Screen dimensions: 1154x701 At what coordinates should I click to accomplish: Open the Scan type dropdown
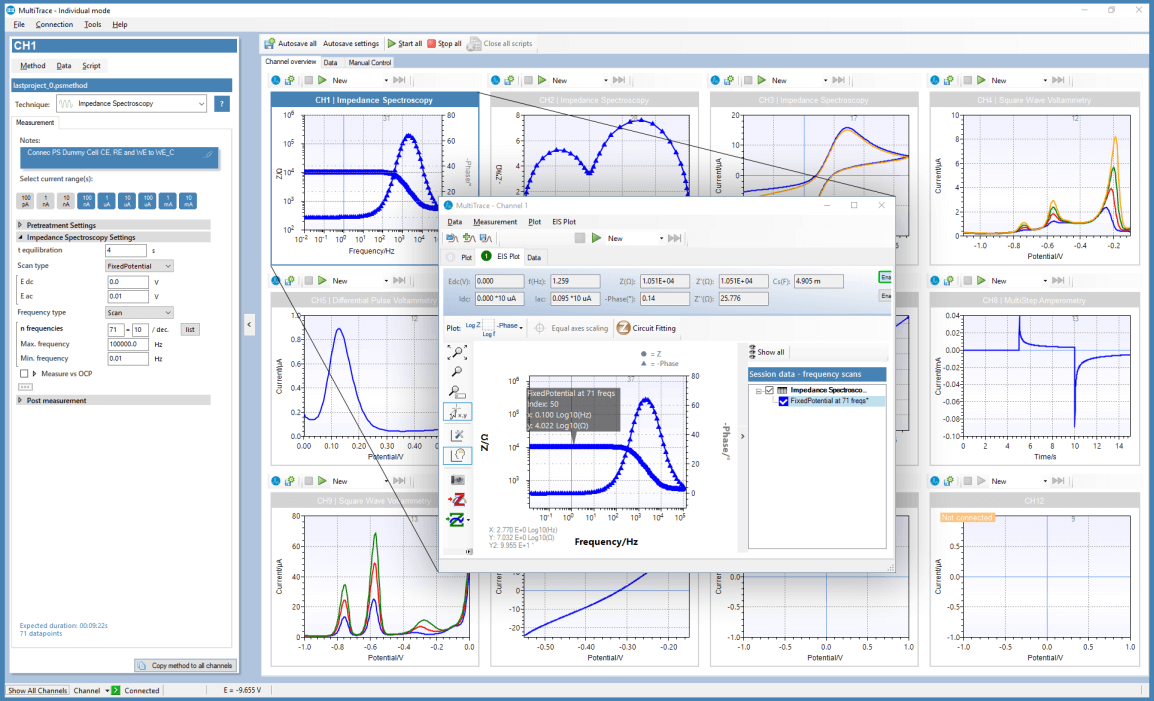click(139, 266)
